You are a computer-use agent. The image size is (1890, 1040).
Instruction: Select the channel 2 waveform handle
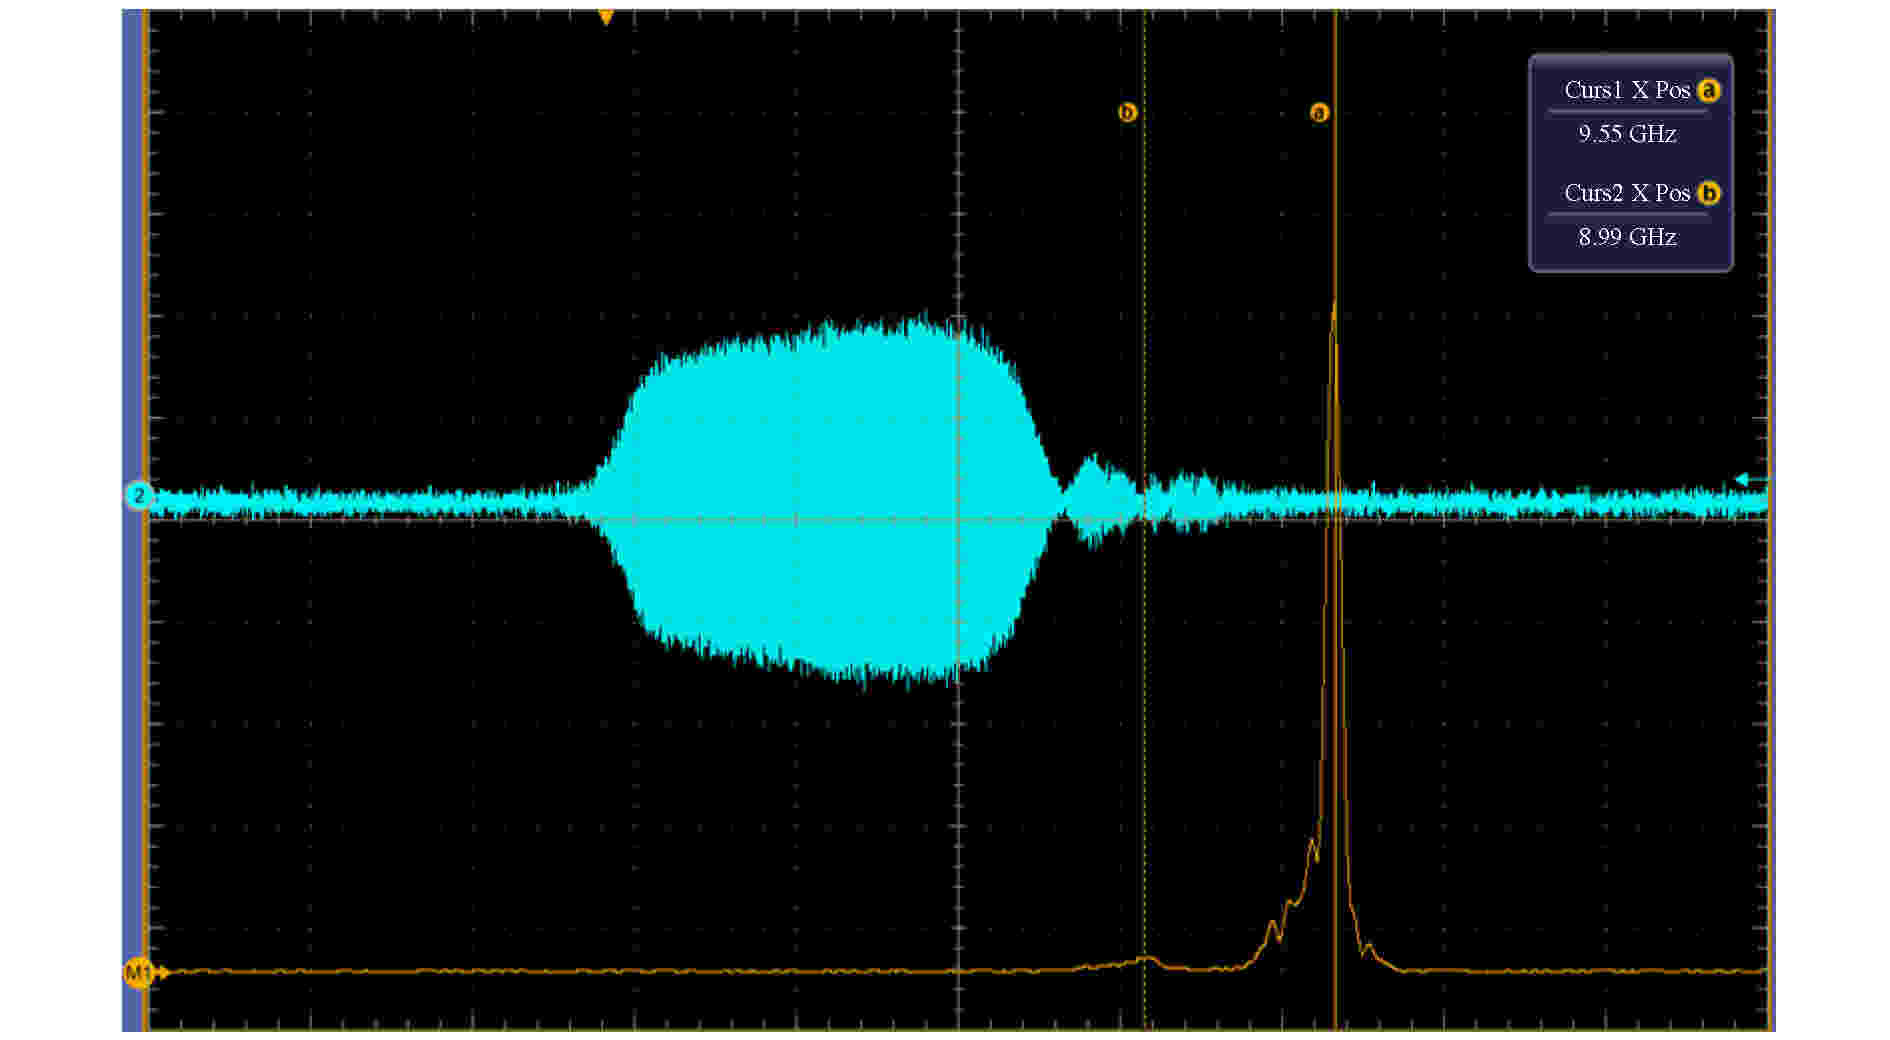[139, 496]
